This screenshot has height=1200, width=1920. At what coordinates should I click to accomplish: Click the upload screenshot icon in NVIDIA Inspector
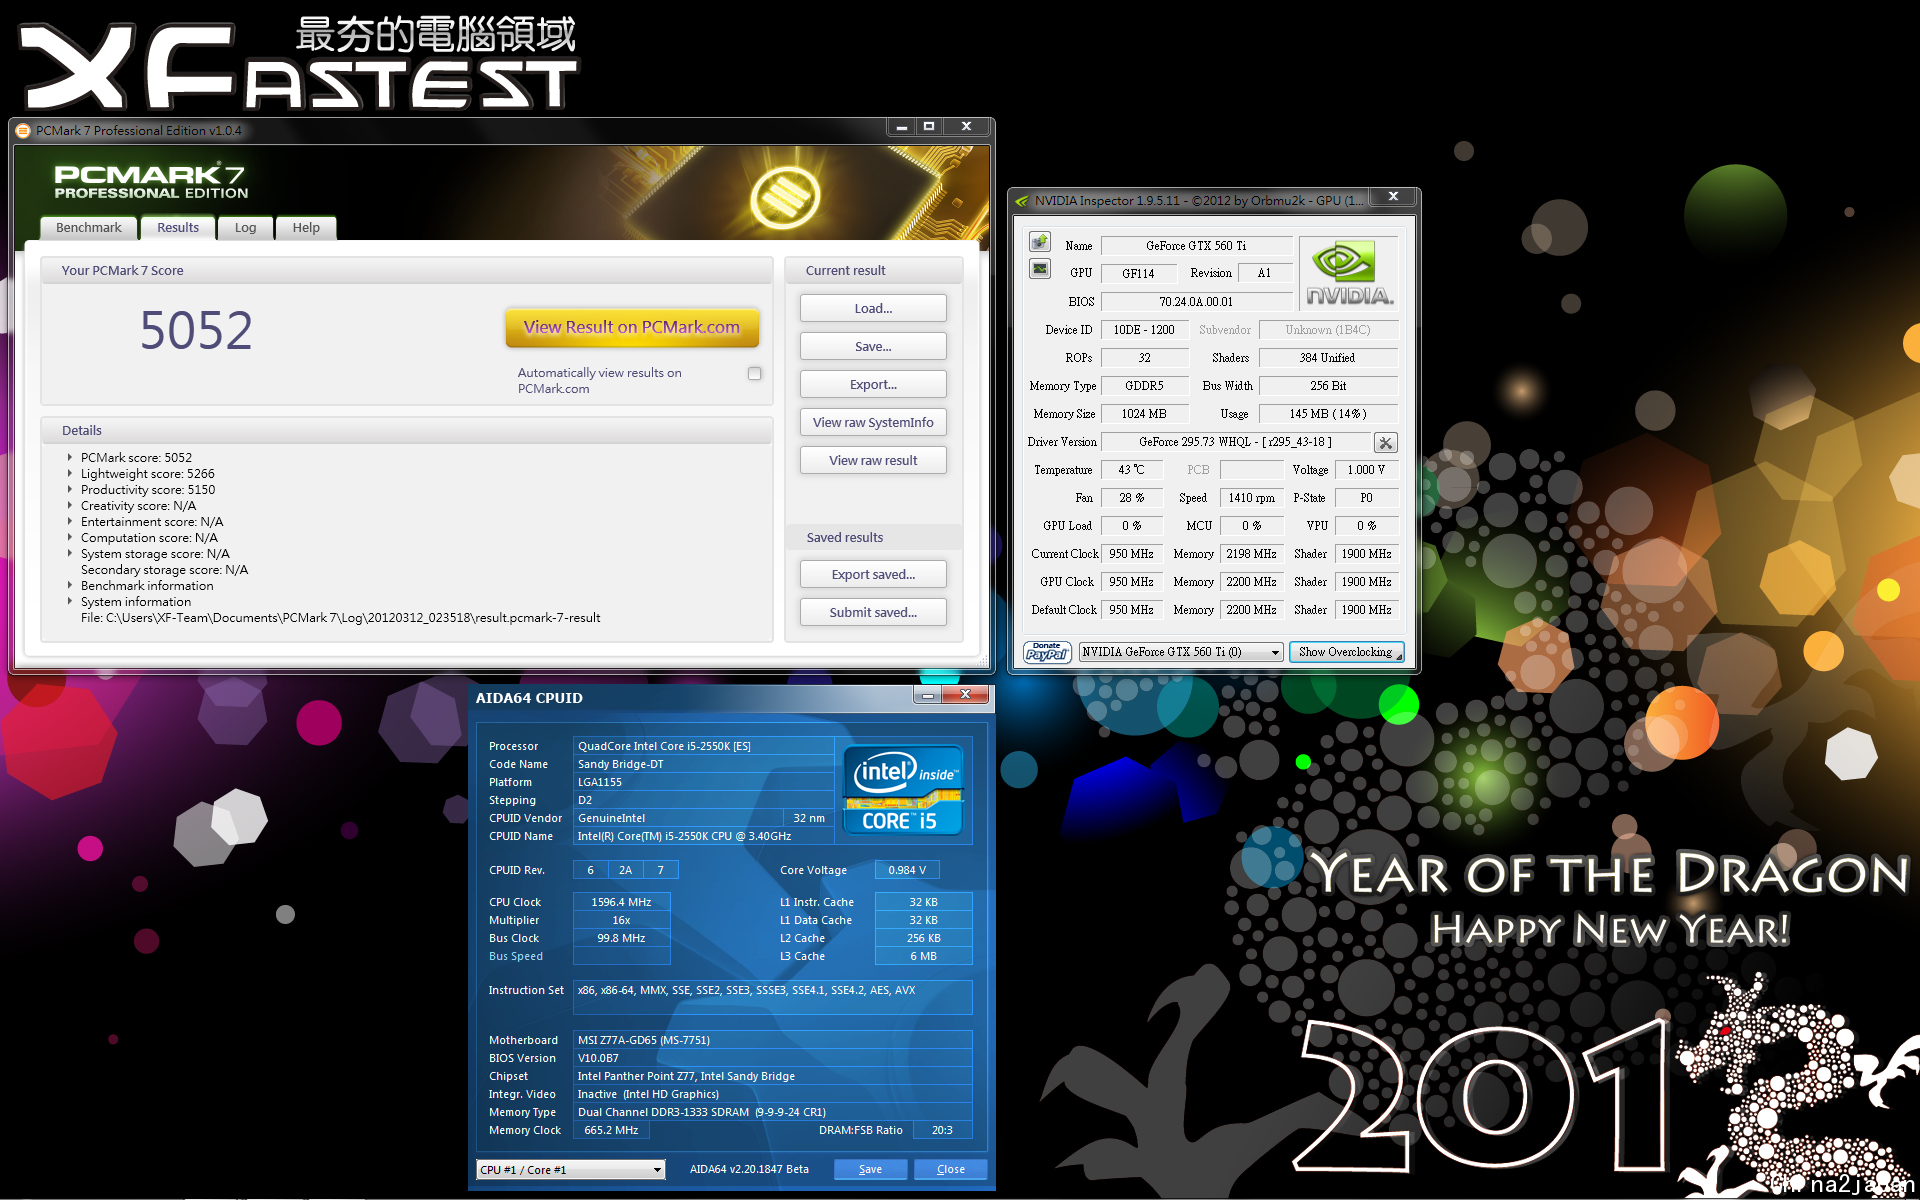[x=1040, y=241]
